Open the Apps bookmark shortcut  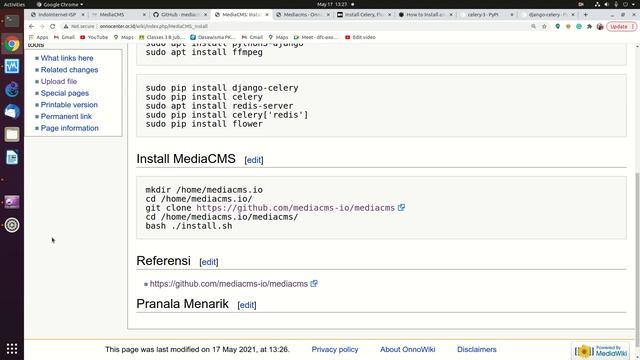pyautogui.click(x=38, y=37)
